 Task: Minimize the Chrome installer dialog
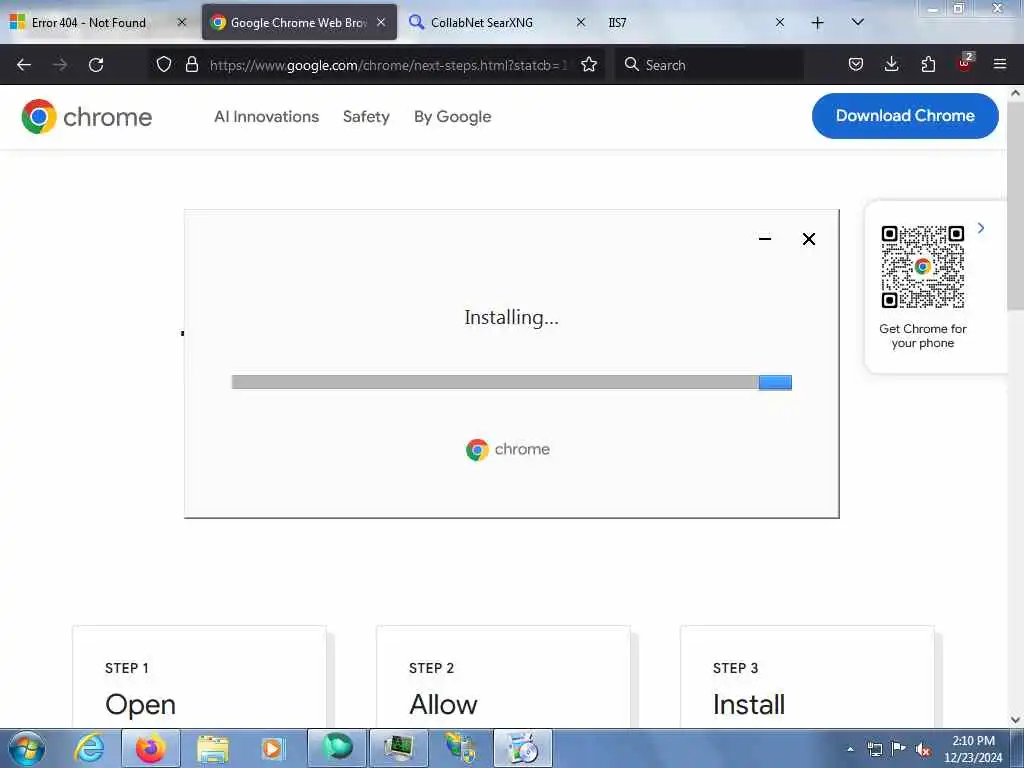[x=765, y=239]
